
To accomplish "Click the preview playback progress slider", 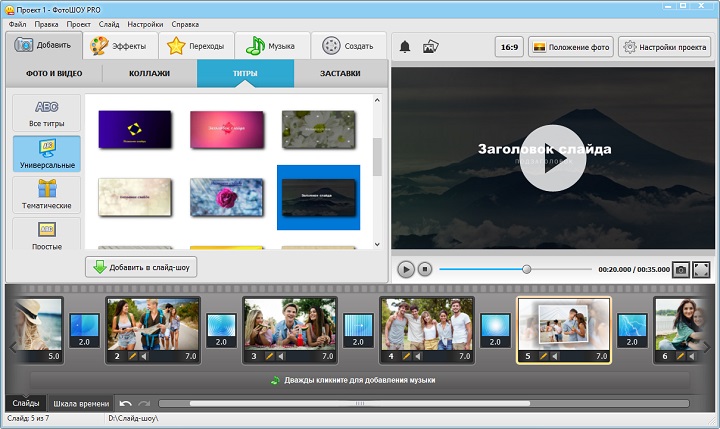I will coord(527,269).
